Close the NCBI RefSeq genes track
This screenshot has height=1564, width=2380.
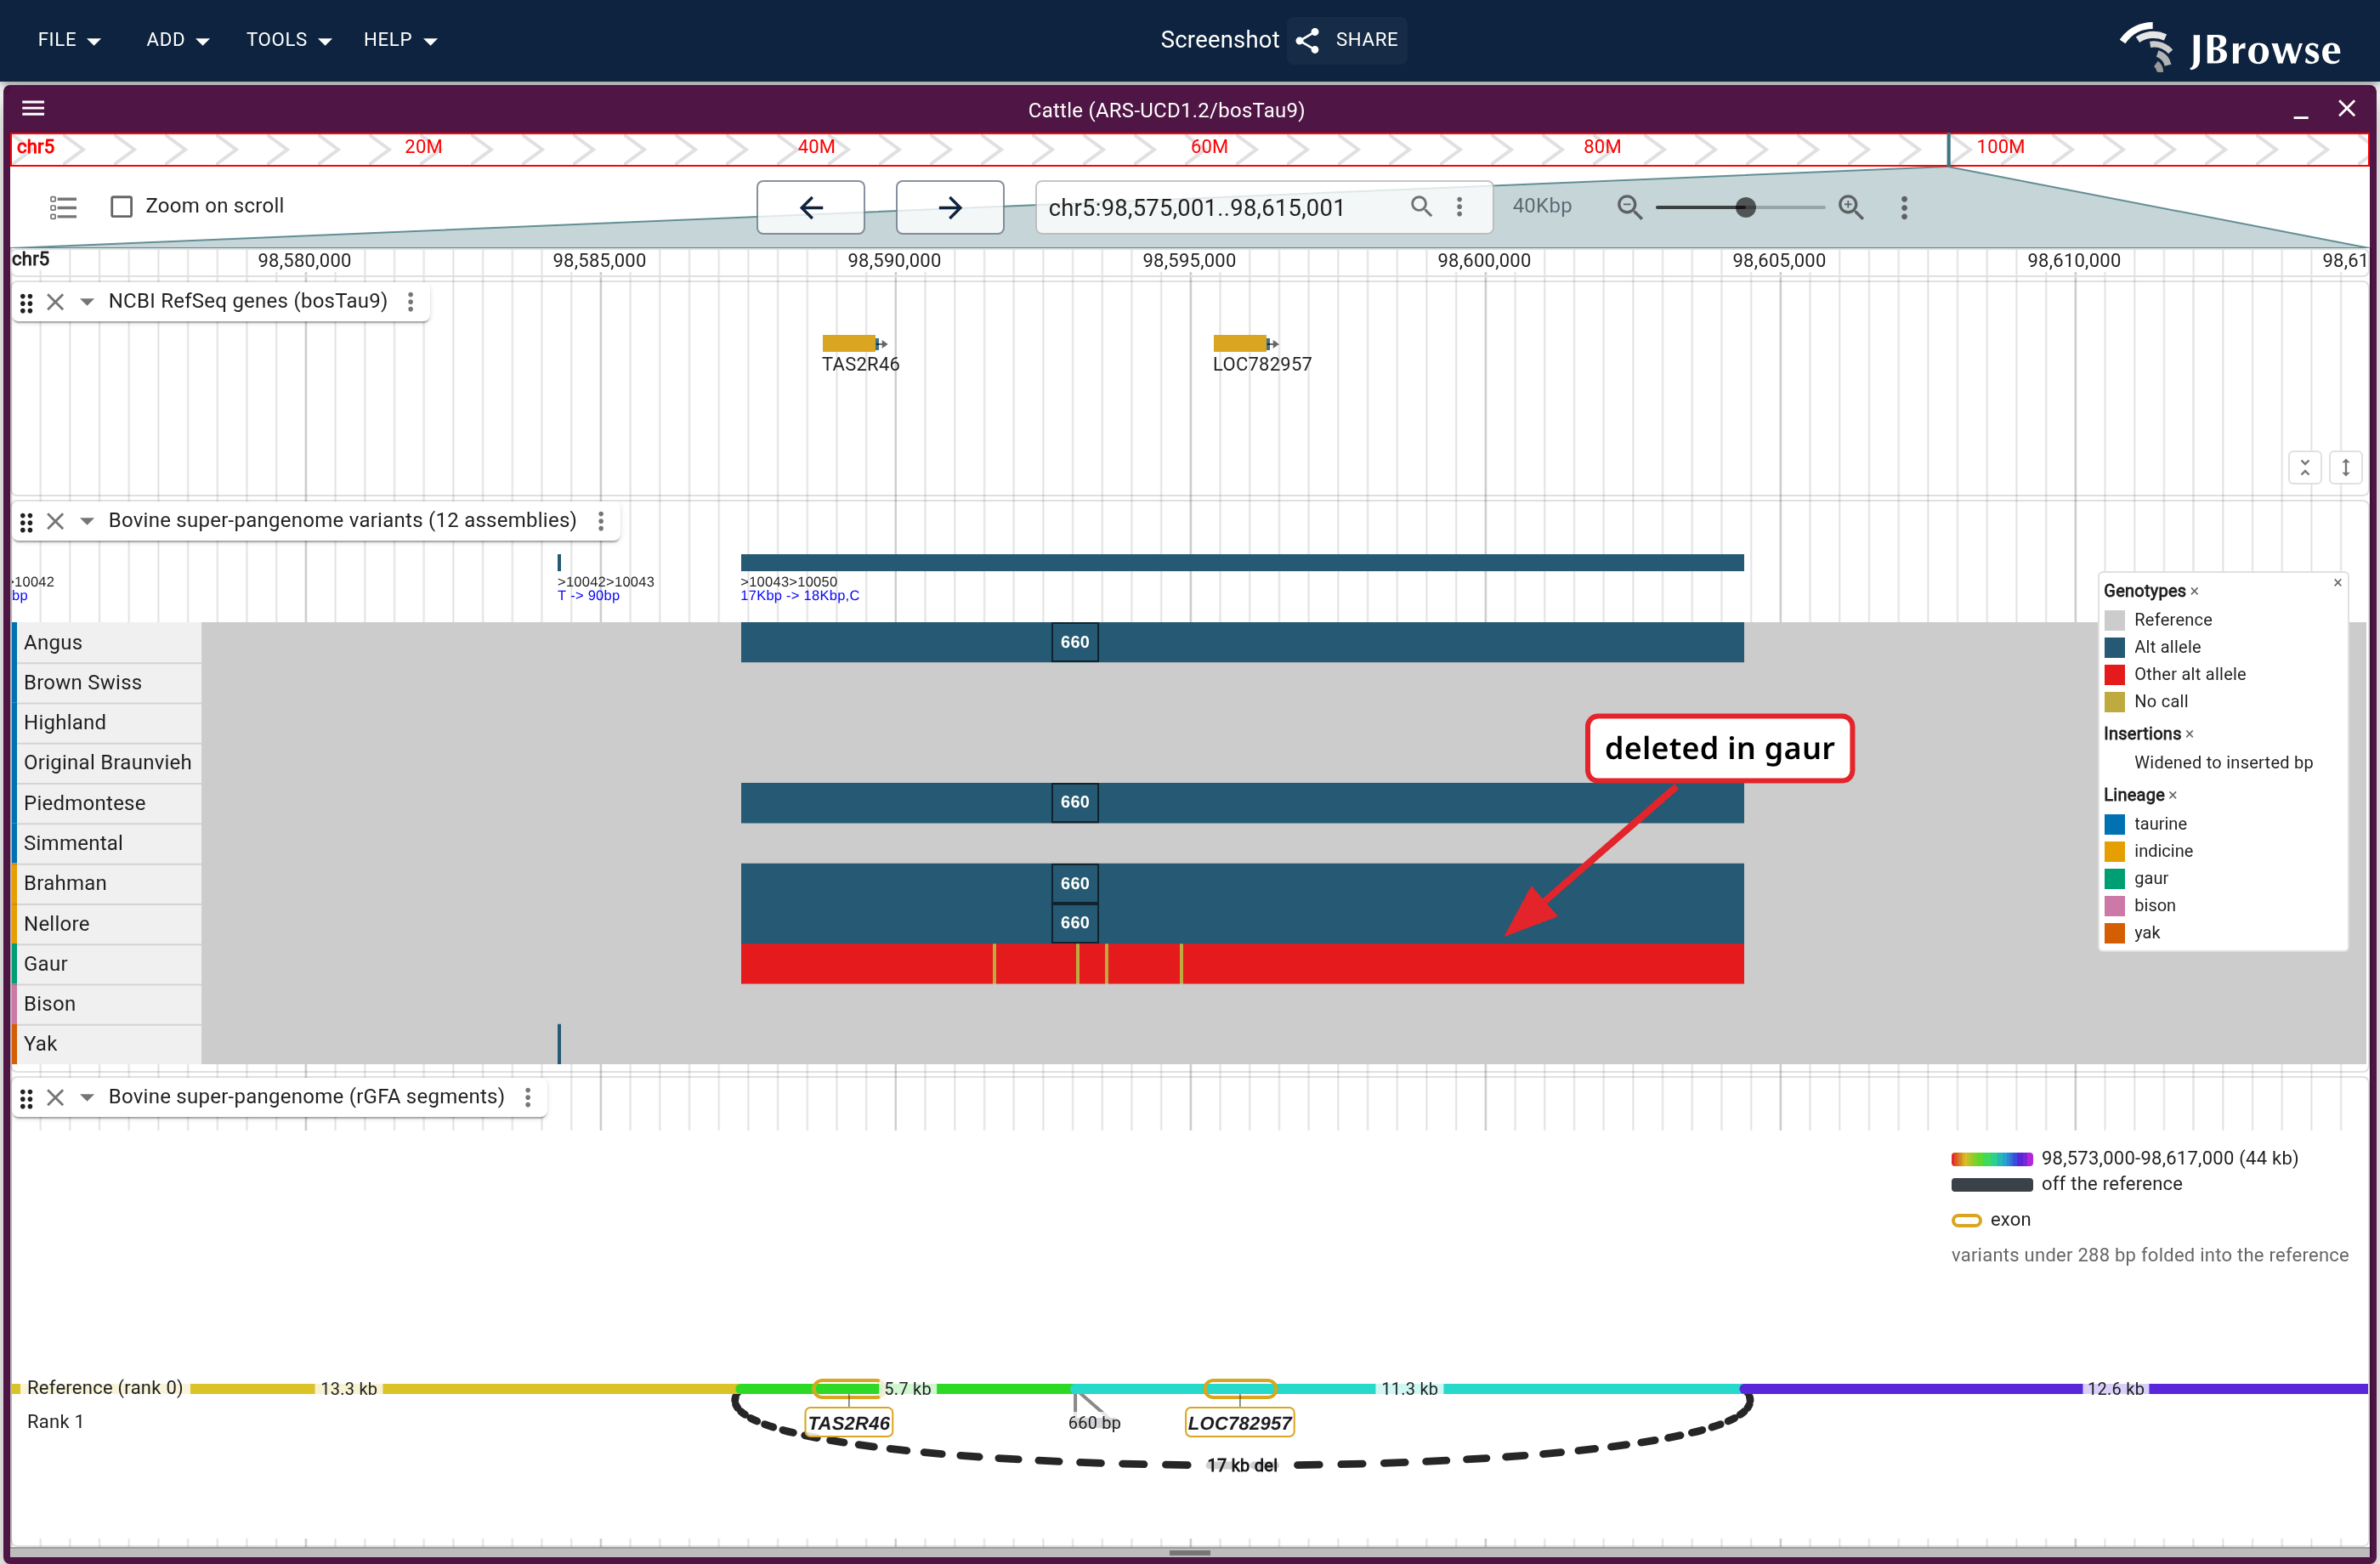56,302
